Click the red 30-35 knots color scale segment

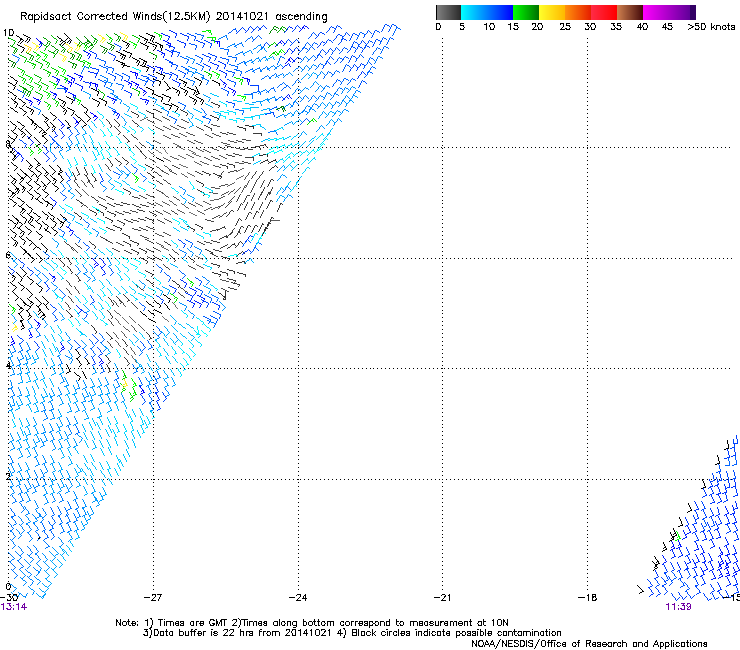point(604,12)
